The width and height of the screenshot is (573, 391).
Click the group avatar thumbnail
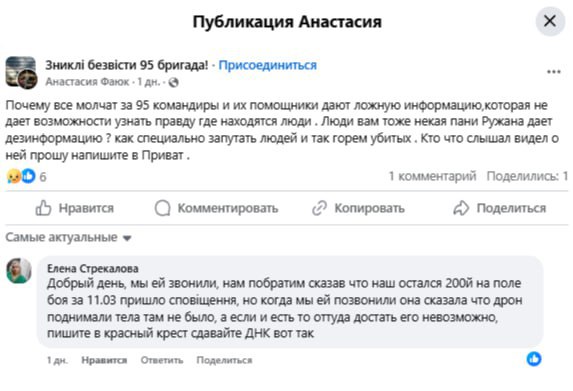[21, 72]
